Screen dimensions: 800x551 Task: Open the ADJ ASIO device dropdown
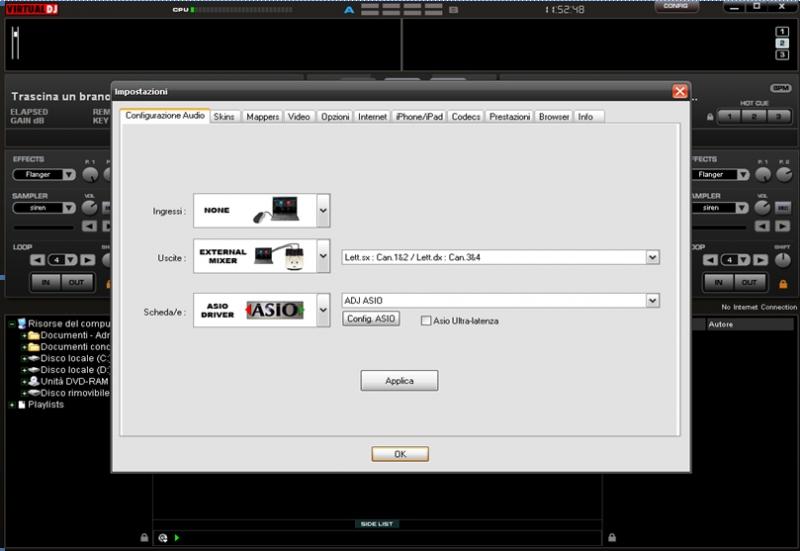coord(653,300)
